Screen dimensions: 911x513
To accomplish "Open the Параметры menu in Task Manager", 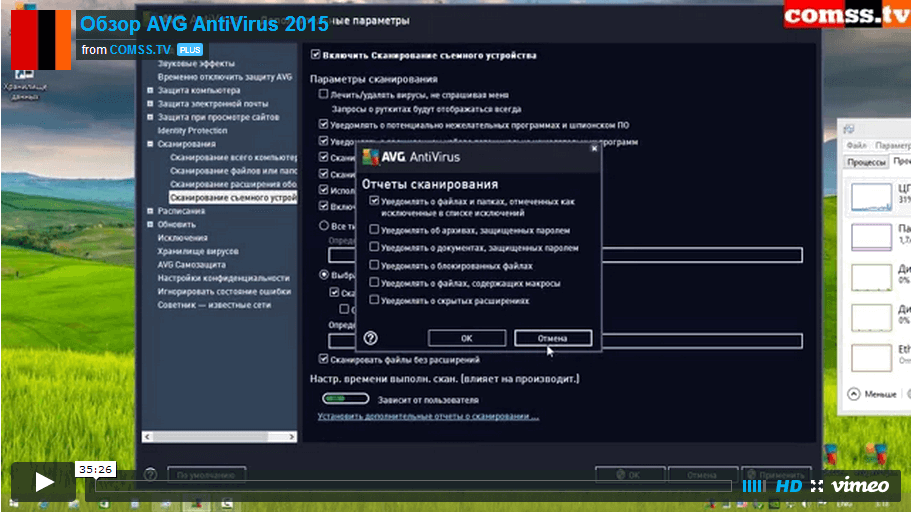I will [x=892, y=145].
